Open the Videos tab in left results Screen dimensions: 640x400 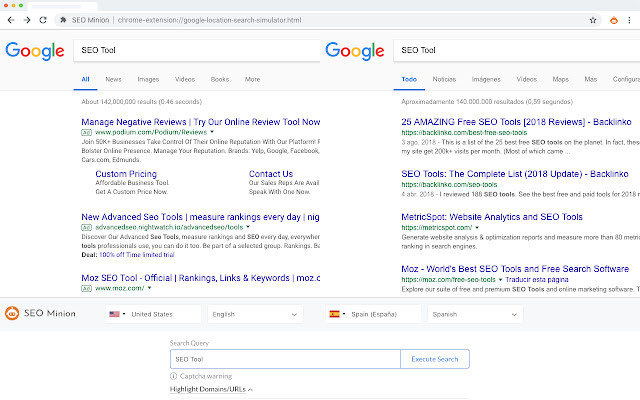tap(185, 79)
